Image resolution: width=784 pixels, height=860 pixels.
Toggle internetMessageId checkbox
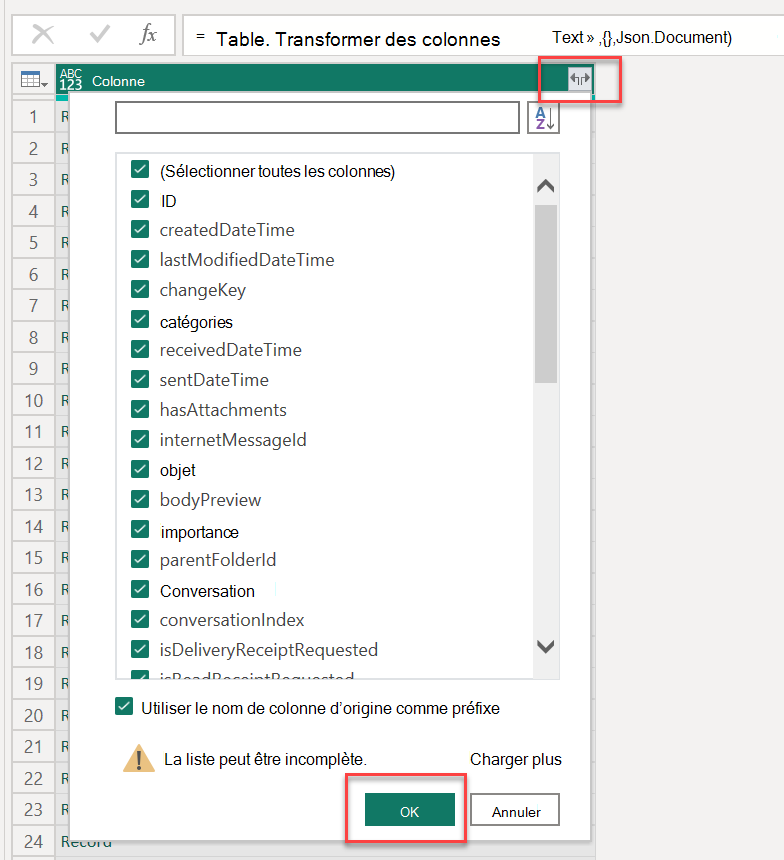[140, 439]
